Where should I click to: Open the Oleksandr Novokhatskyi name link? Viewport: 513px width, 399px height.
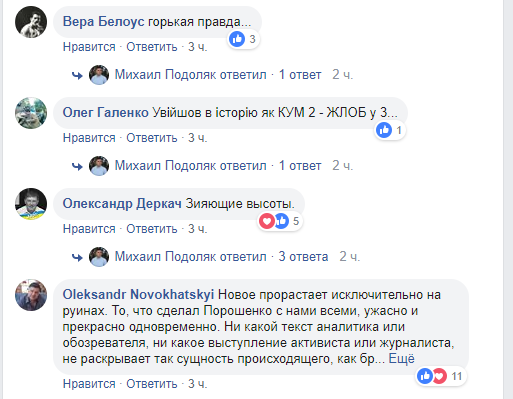[138, 294]
